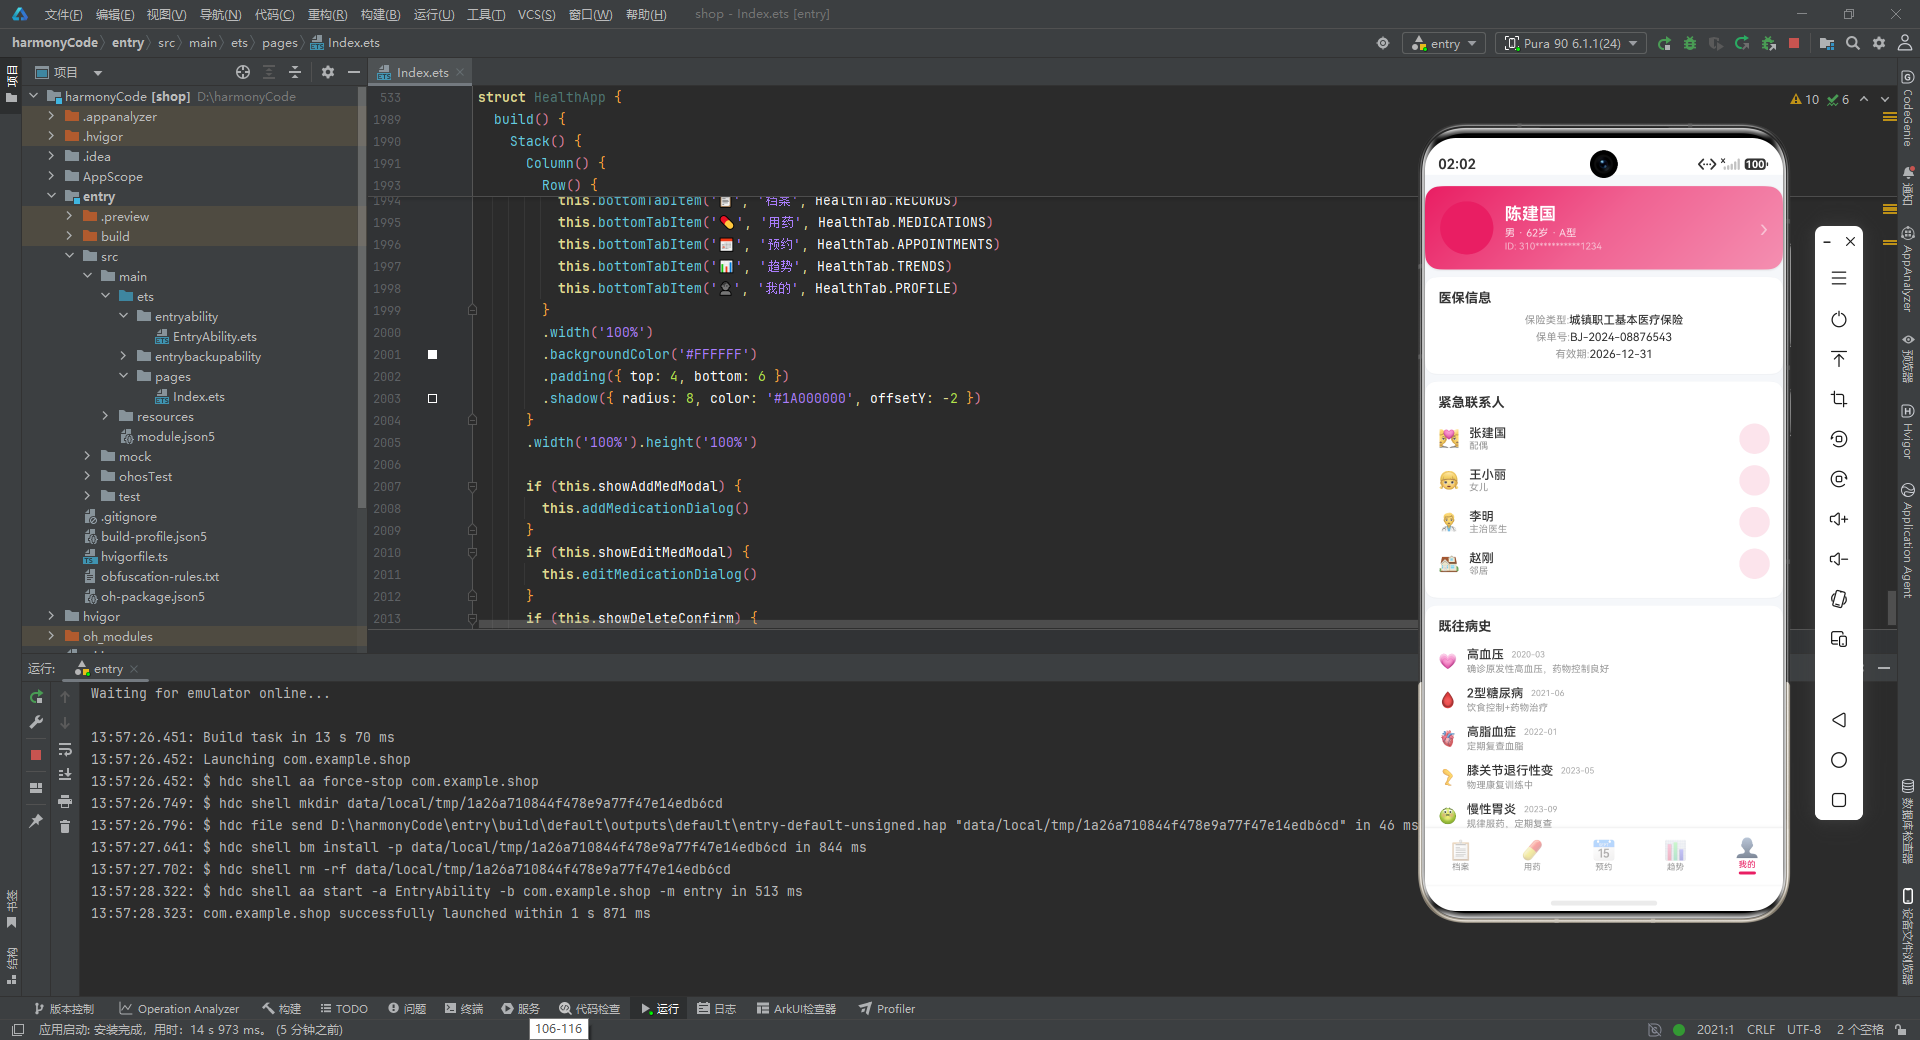
Task: Toggle contact switch for 王小丽
Action: click(x=1754, y=480)
